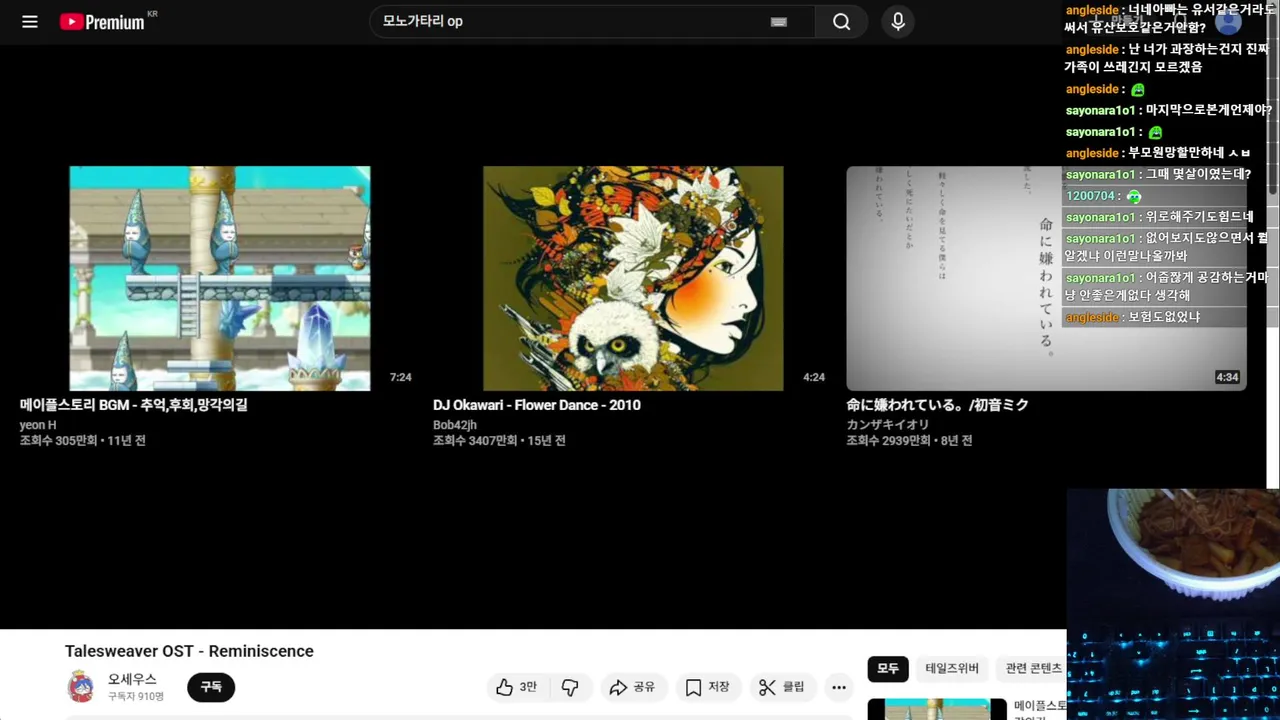Visit channel yeon H
The width and height of the screenshot is (1280, 720).
click(38, 425)
